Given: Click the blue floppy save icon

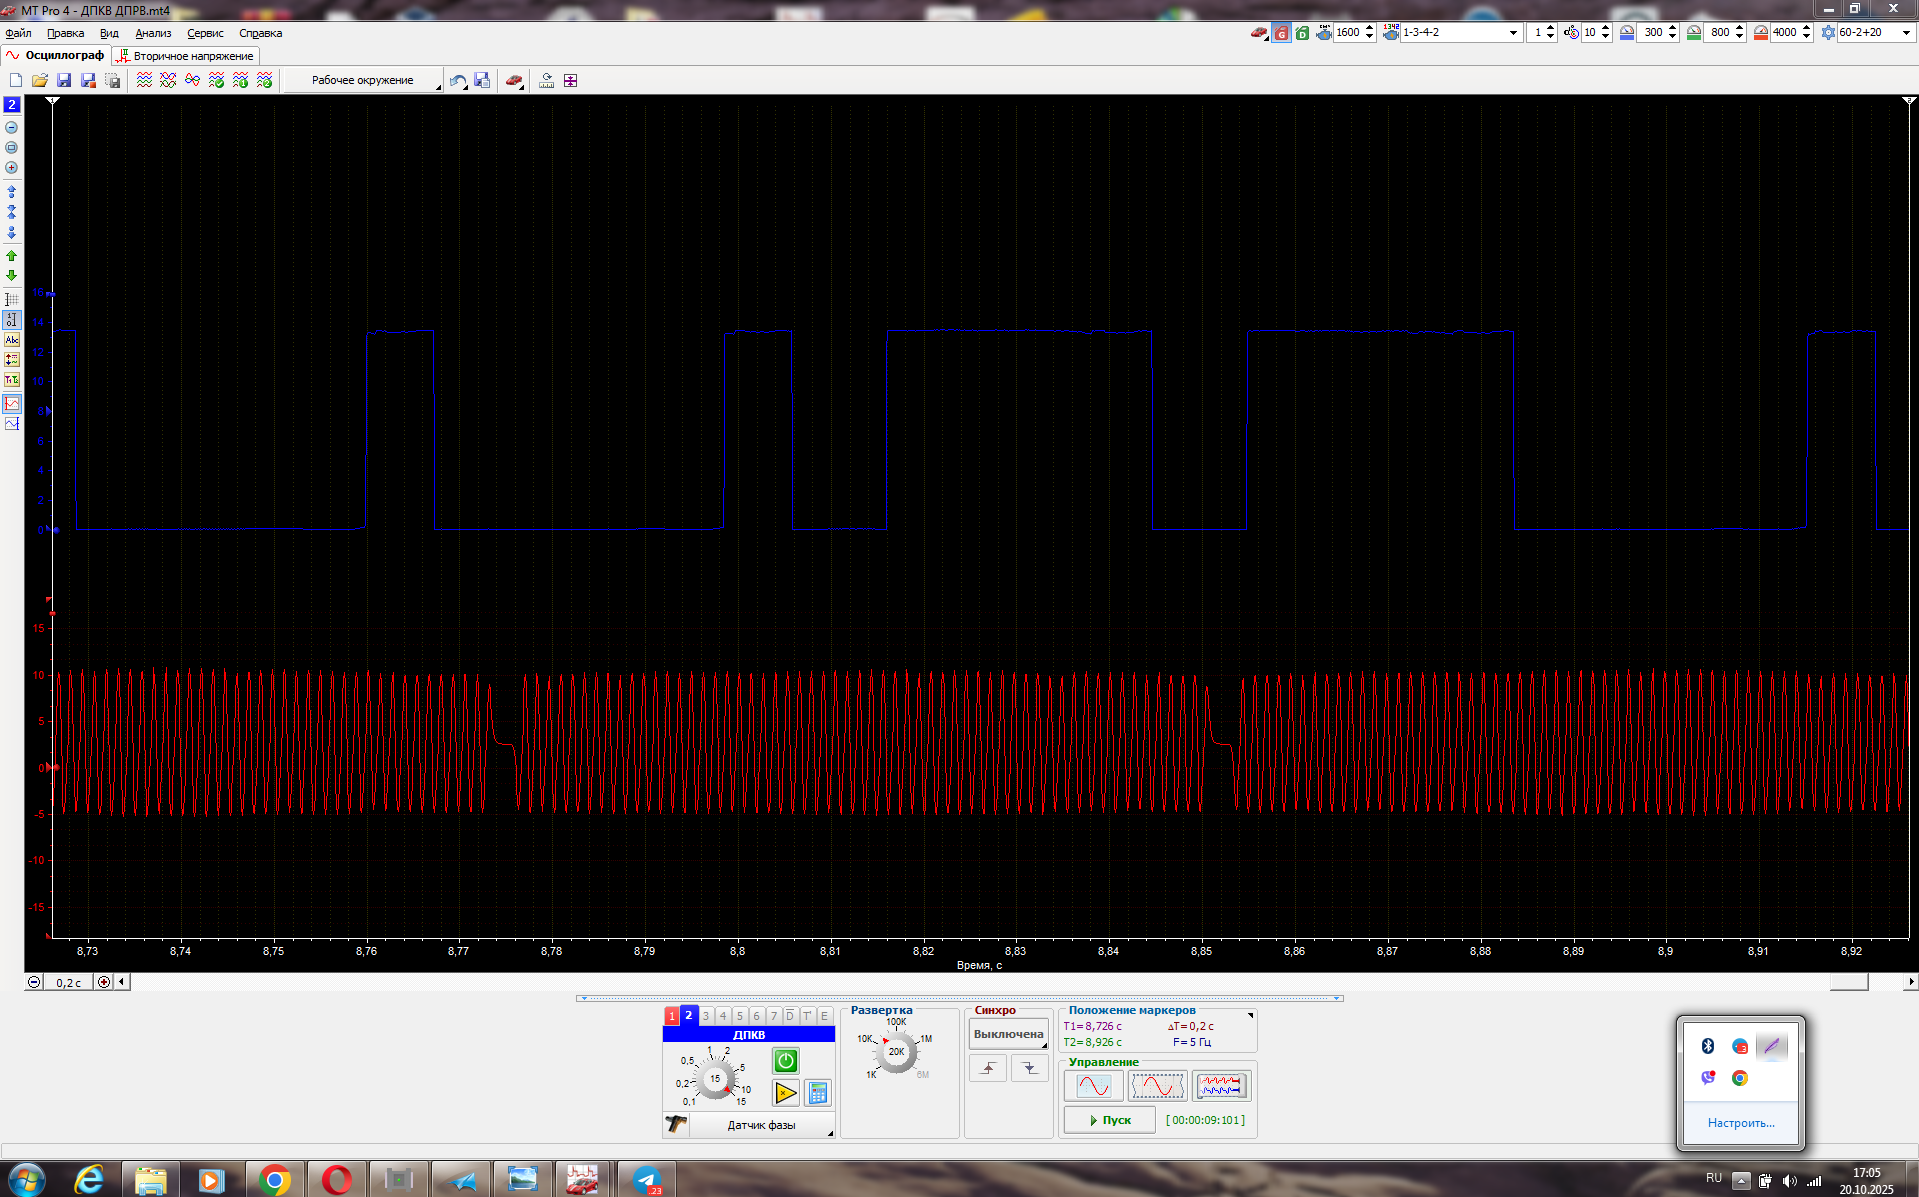Looking at the screenshot, I should click(64, 80).
